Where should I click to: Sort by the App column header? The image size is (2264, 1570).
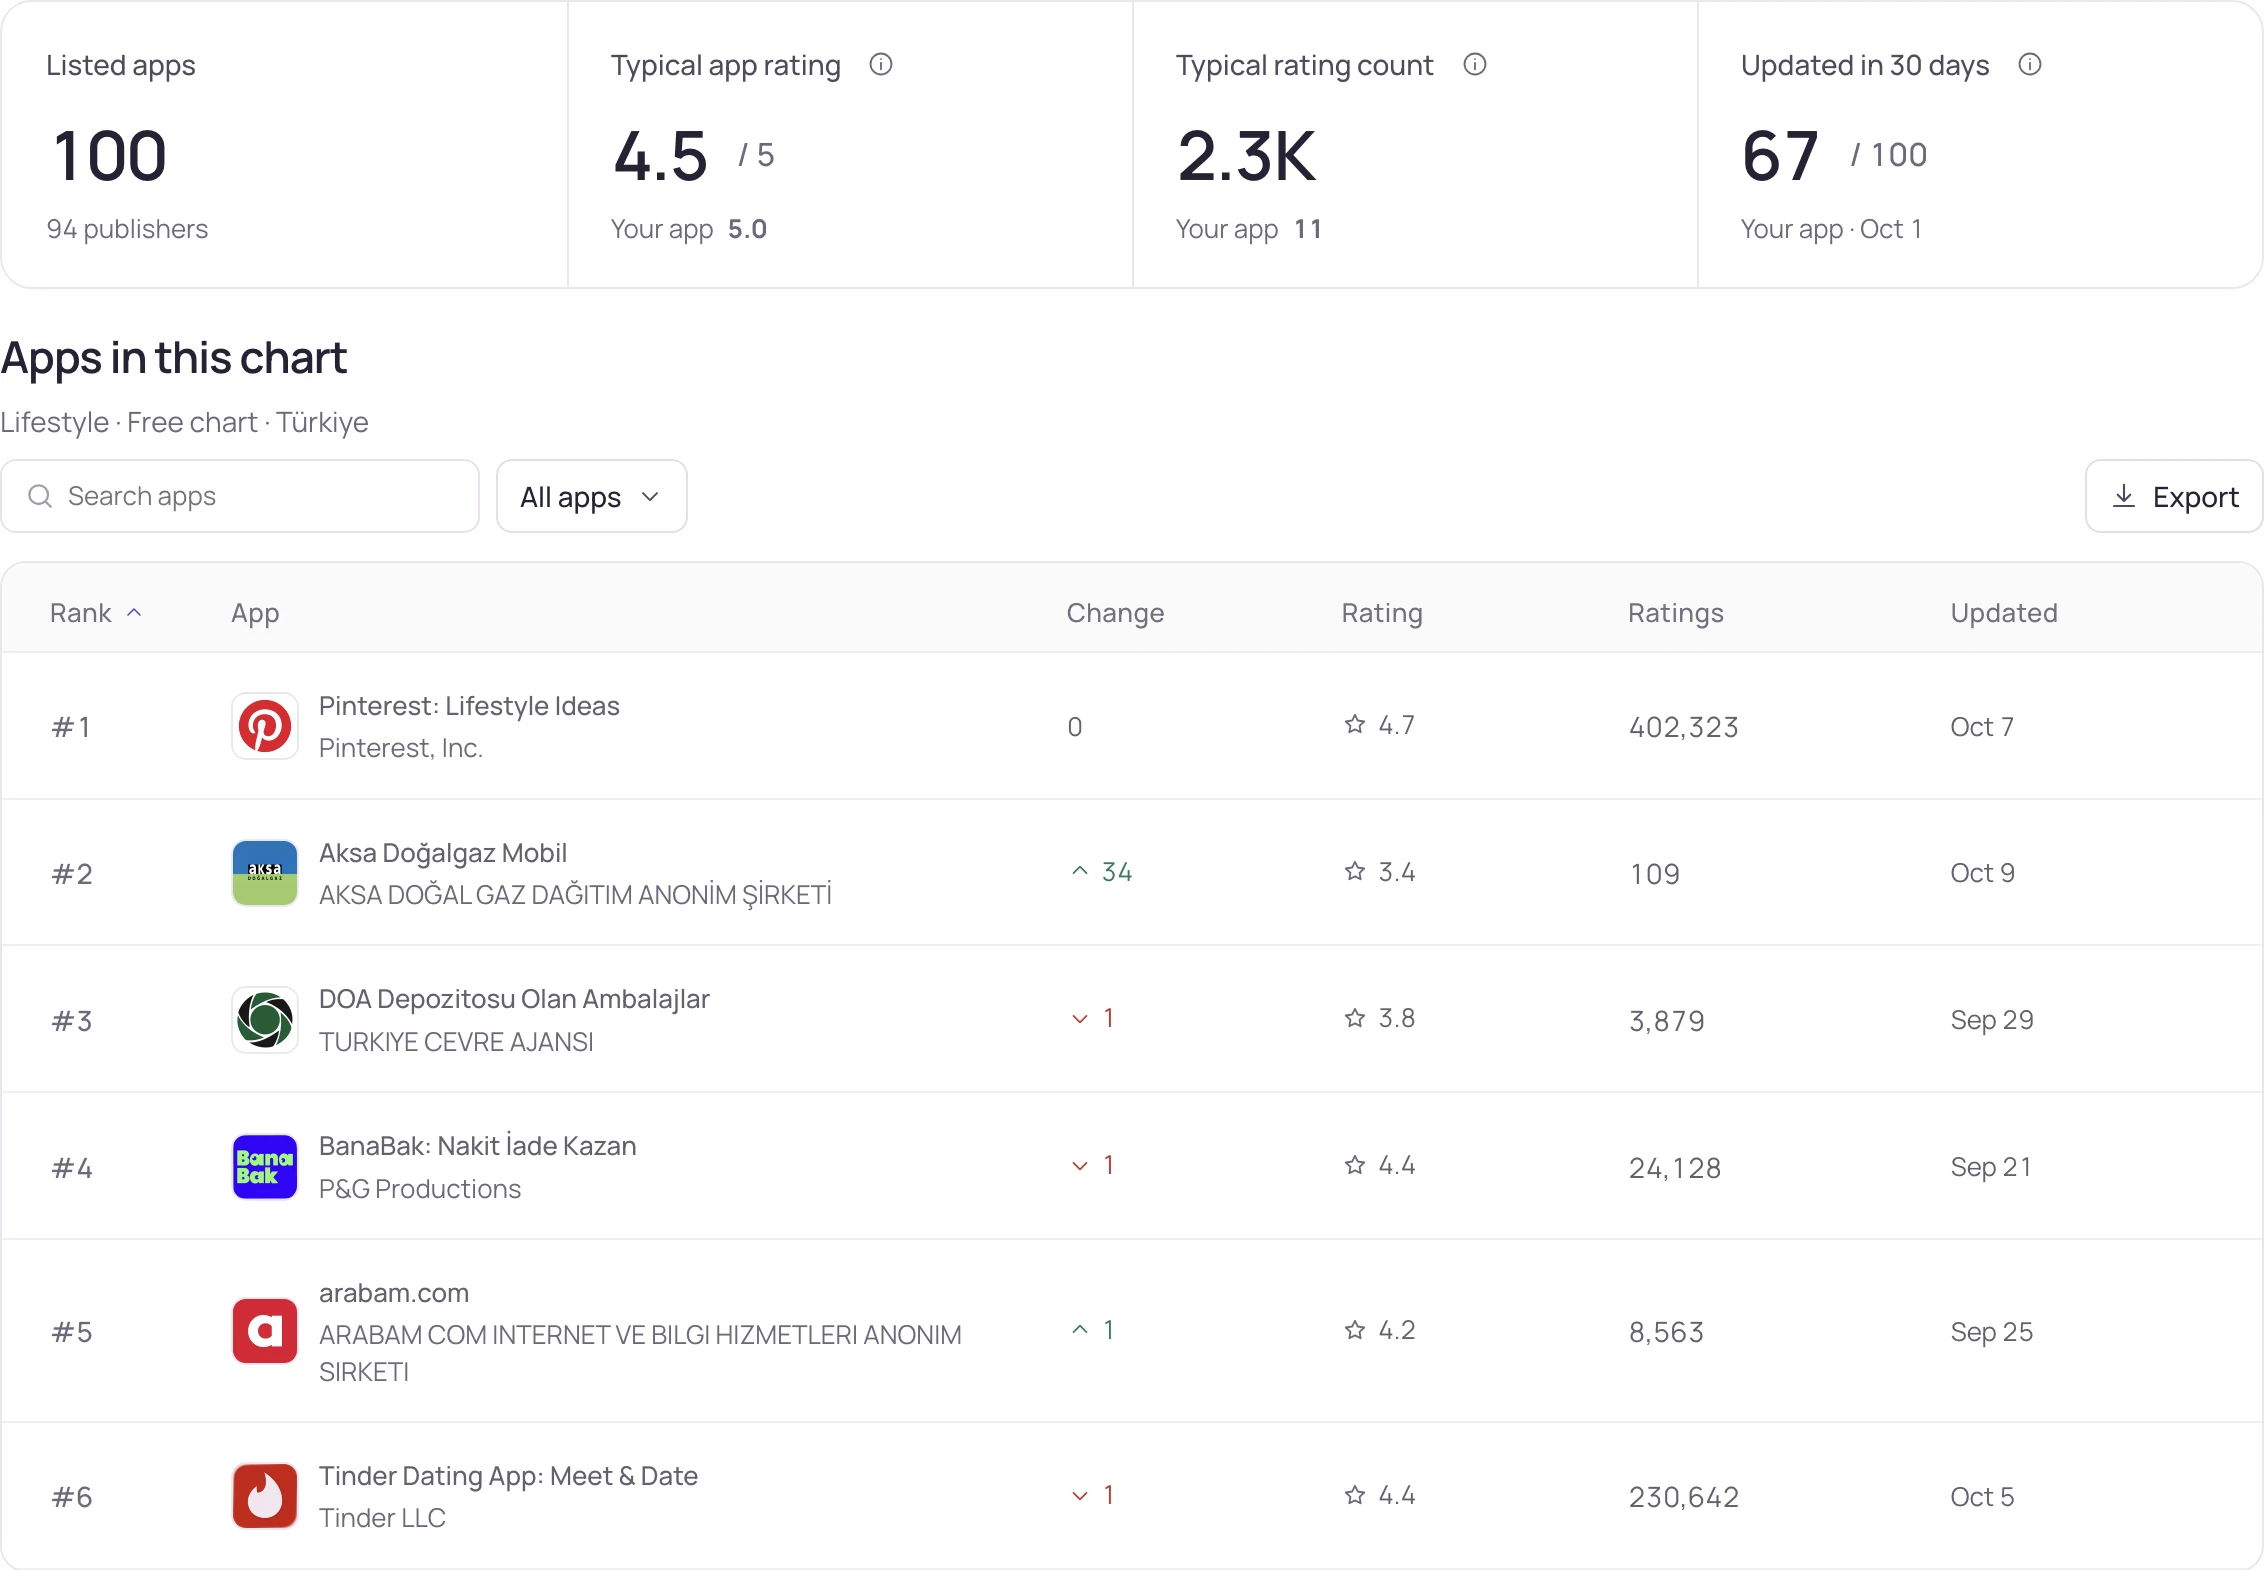[255, 614]
